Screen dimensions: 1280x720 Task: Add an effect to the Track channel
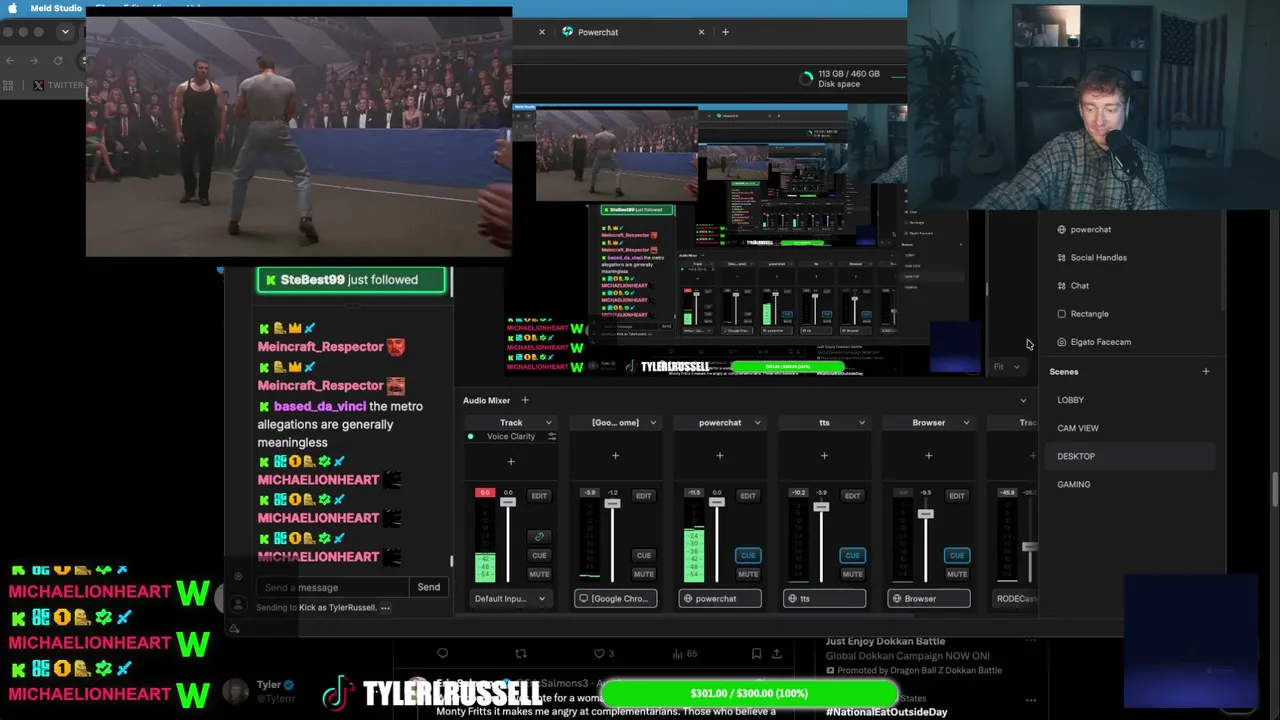coord(511,461)
